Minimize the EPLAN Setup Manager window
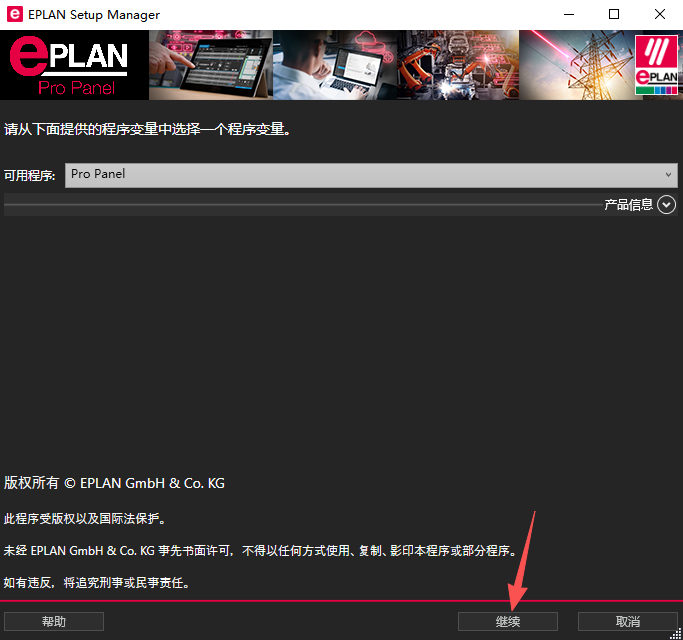 click(568, 14)
